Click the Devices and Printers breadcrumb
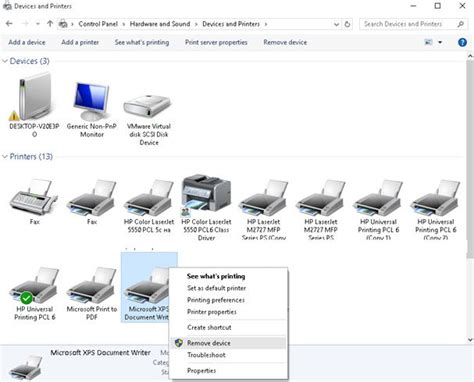474x382 pixels. point(231,24)
